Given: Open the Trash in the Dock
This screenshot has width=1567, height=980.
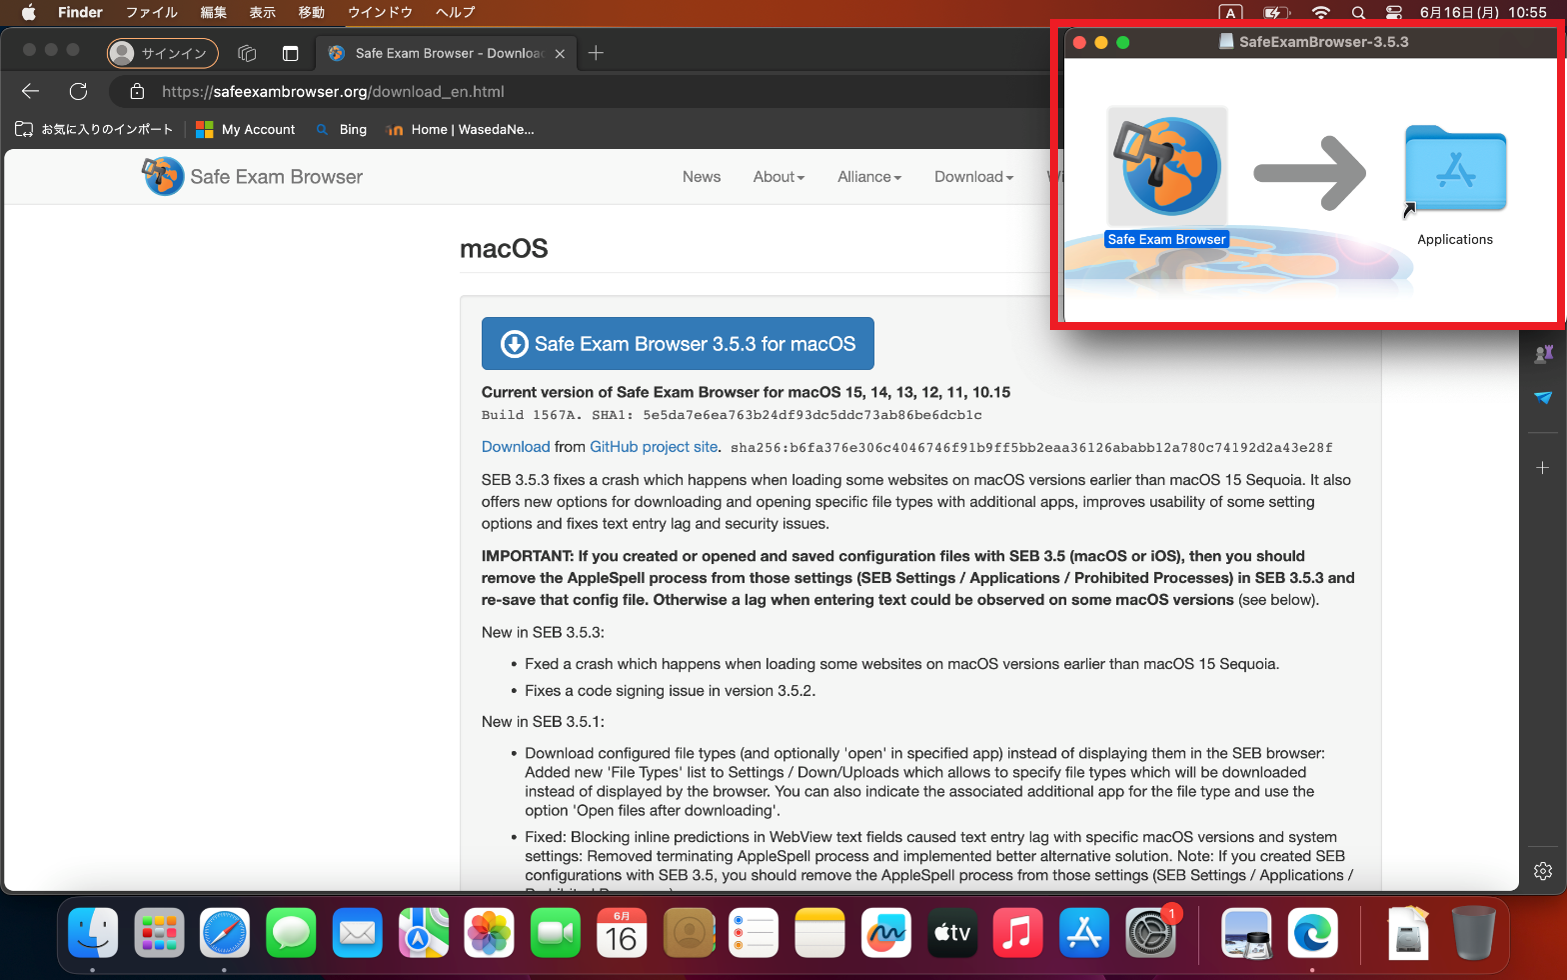Looking at the screenshot, I should 1473,934.
